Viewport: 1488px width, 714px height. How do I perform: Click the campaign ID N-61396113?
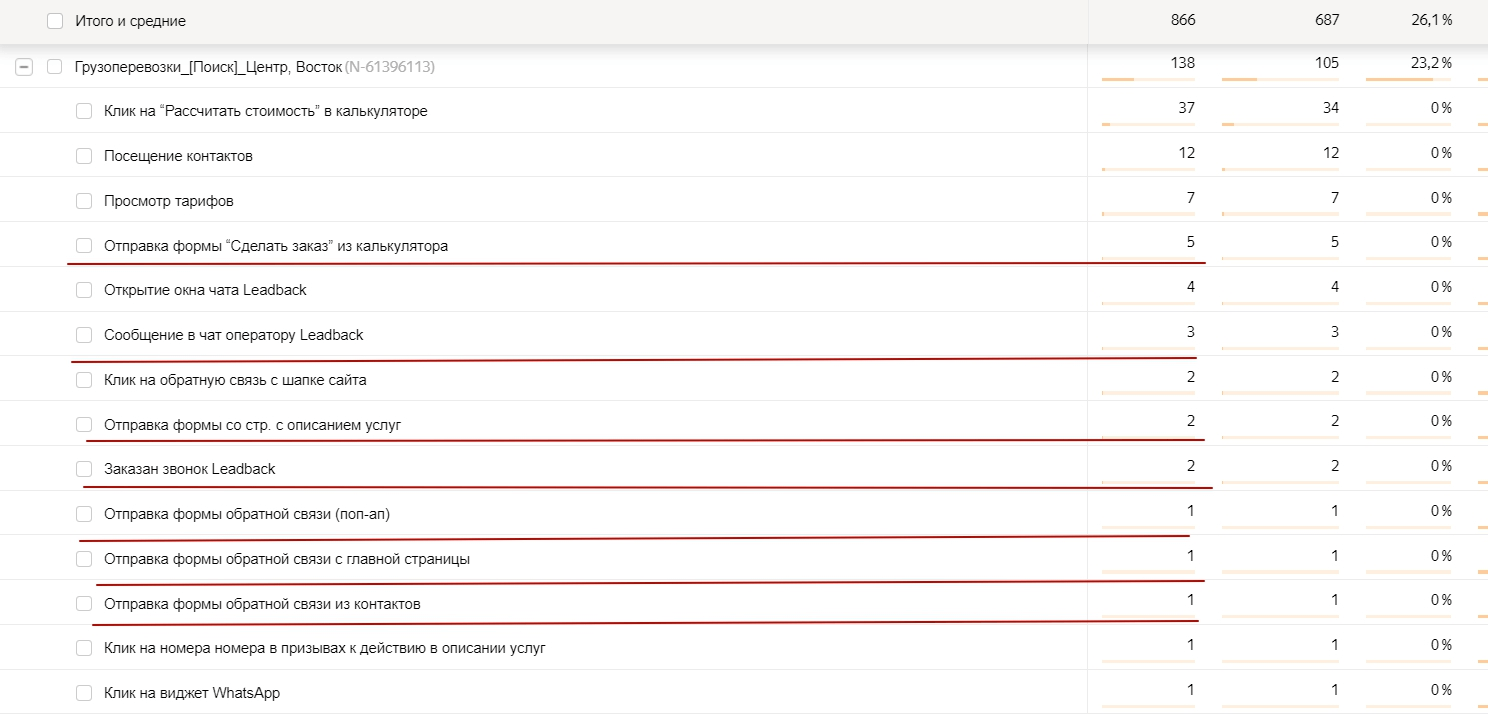coord(390,67)
